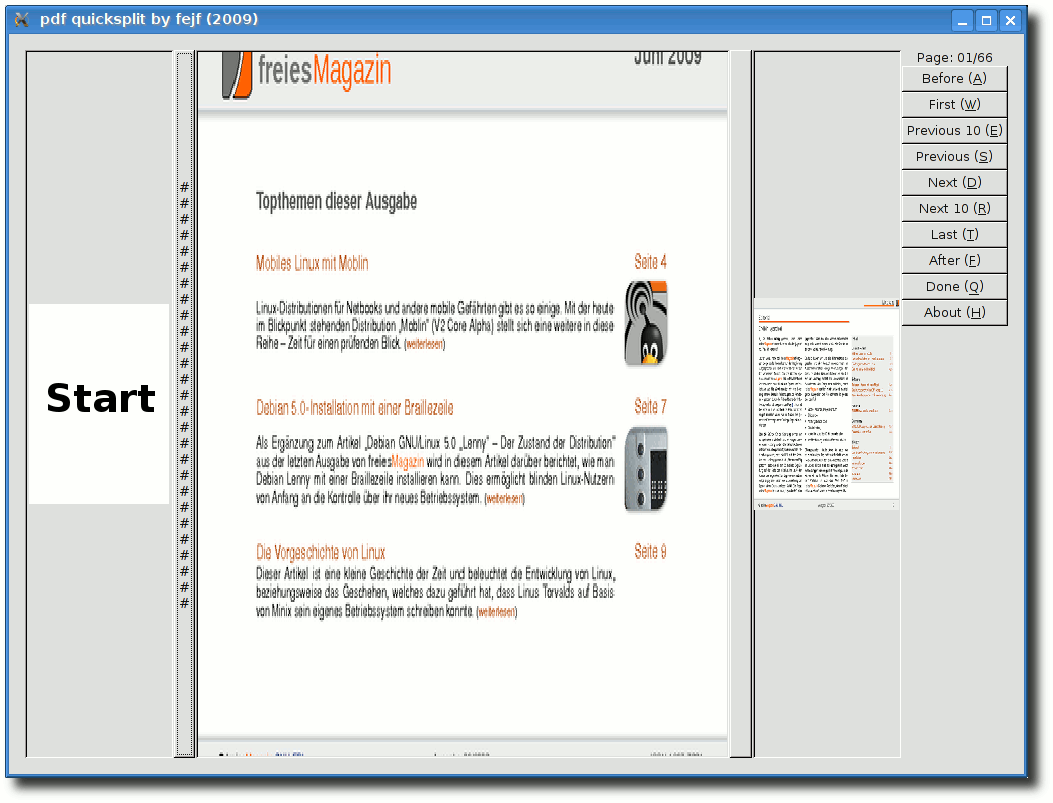Viewport: 1053px width, 803px height.
Task: Click the Braille device article image
Action: pyautogui.click(x=646, y=469)
